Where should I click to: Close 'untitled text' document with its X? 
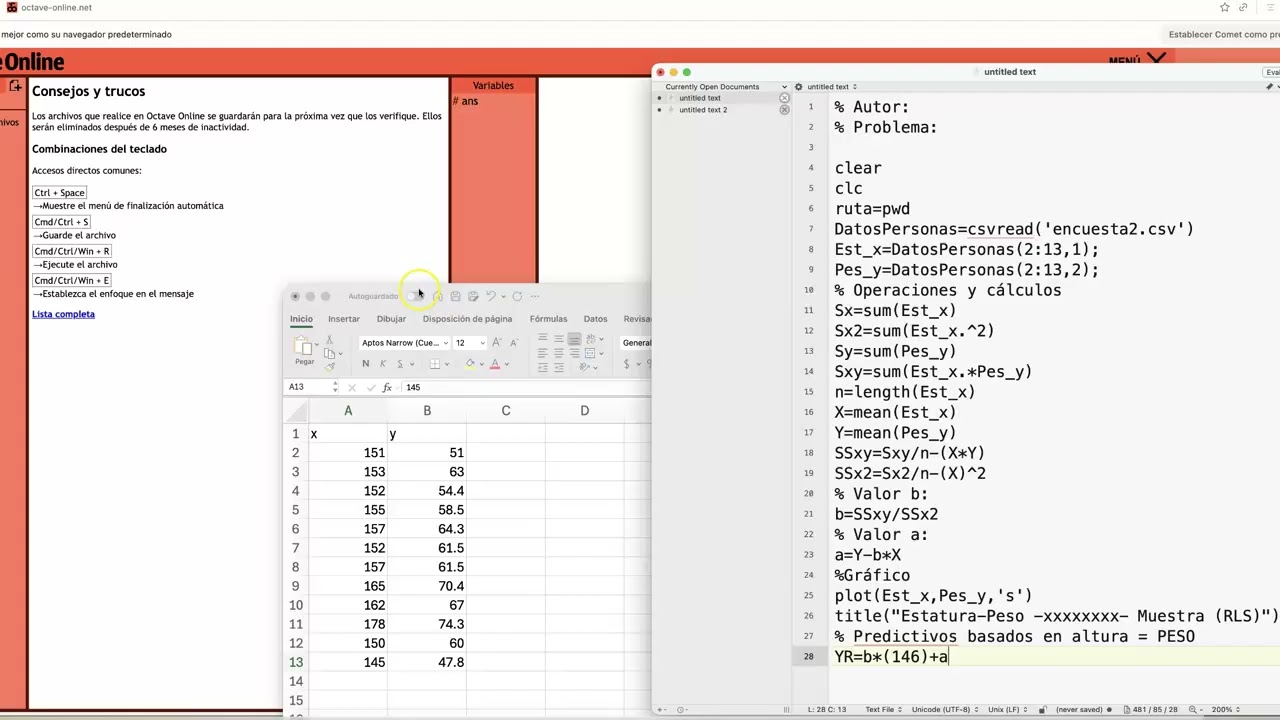click(x=784, y=98)
